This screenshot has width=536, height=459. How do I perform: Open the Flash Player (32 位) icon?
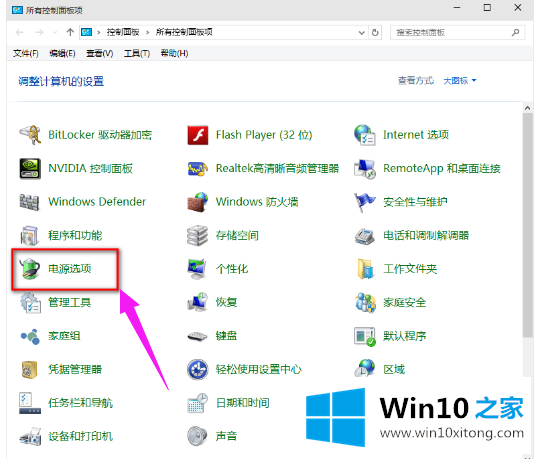click(198, 135)
